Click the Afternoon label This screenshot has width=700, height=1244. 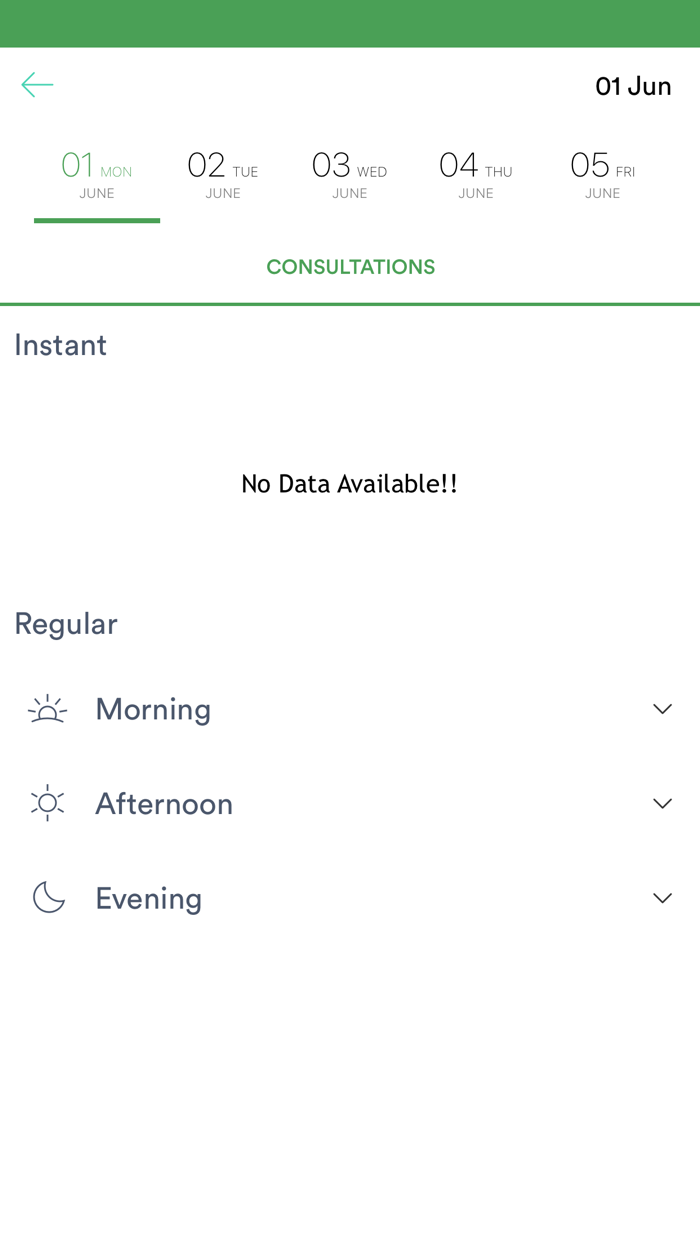[x=164, y=803]
